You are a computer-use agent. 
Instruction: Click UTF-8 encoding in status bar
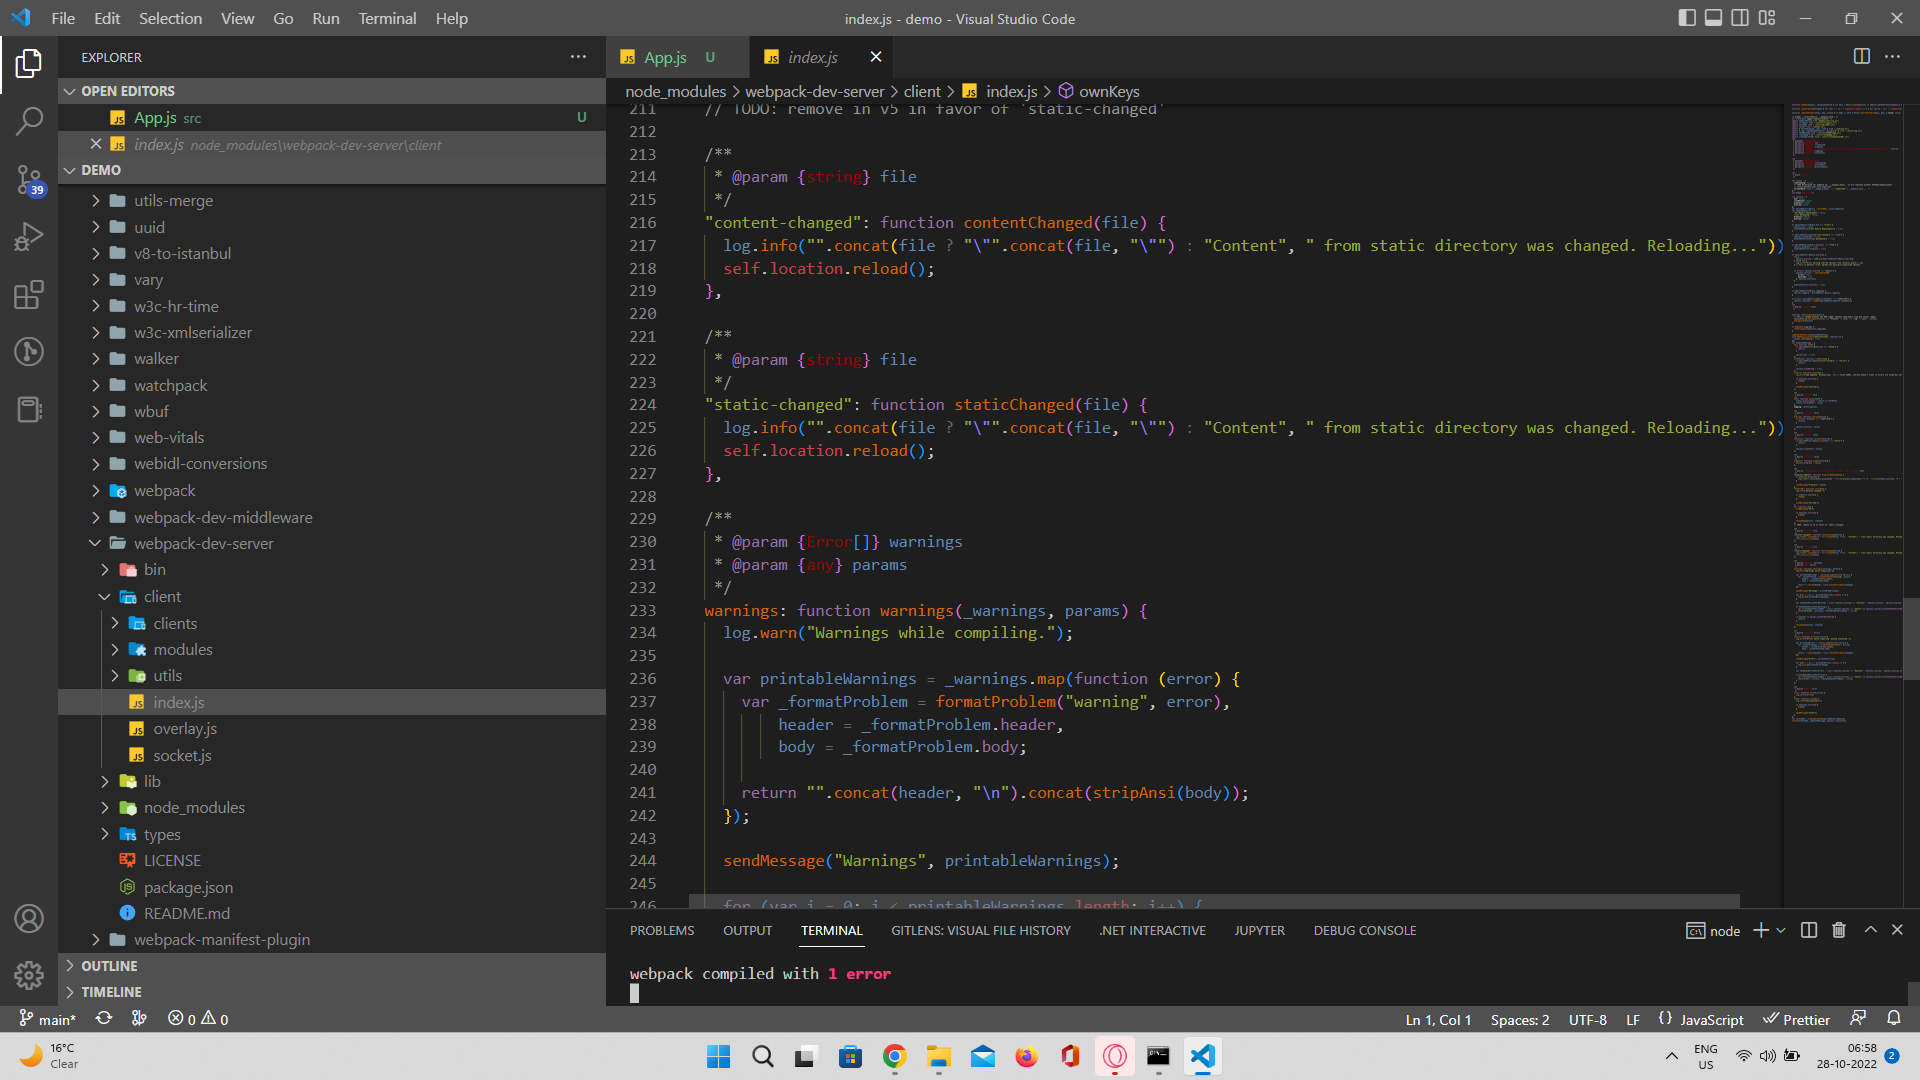[1586, 1018]
